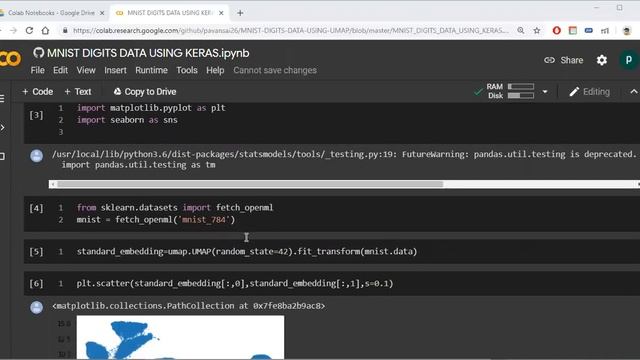Image resolution: width=640 pixels, height=360 pixels.
Task: Click the horizontal scrollbar under cell 3 output
Action: (250, 184)
